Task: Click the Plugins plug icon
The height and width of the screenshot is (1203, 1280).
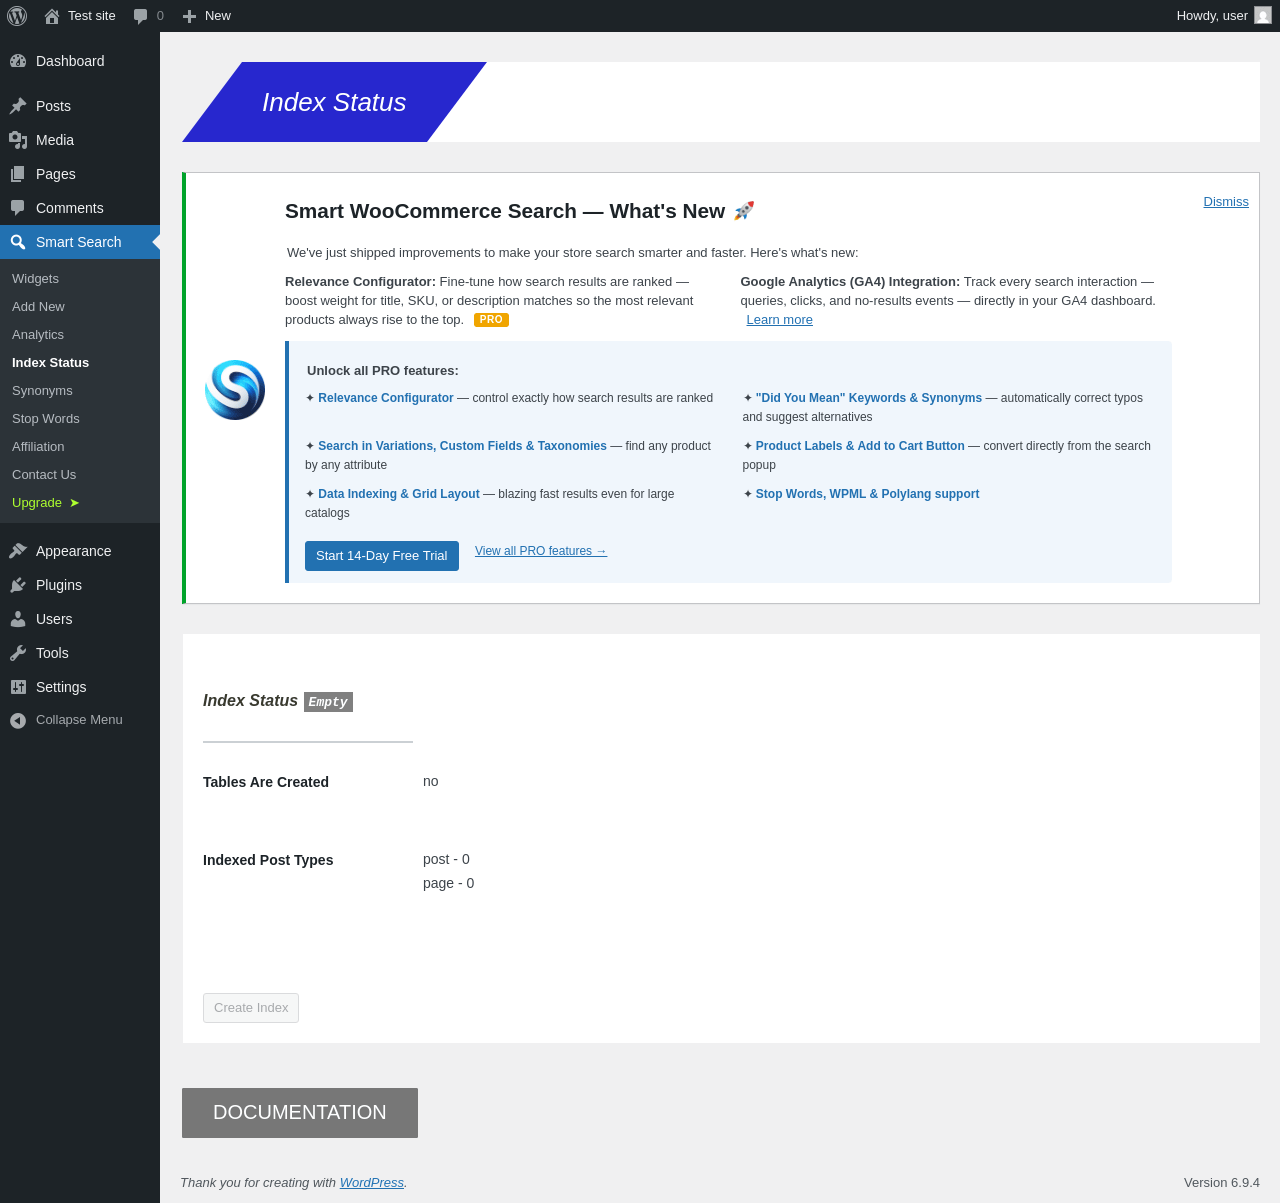Action: coord(18,585)
